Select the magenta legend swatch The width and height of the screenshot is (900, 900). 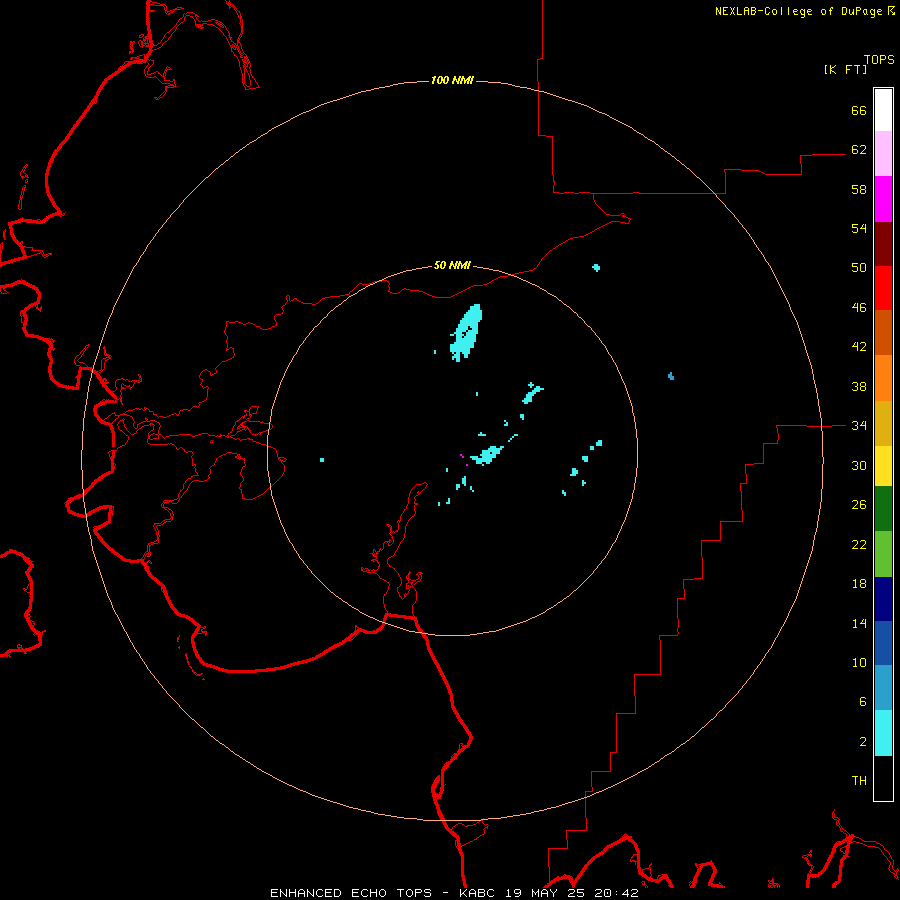(x=883, y=199)
